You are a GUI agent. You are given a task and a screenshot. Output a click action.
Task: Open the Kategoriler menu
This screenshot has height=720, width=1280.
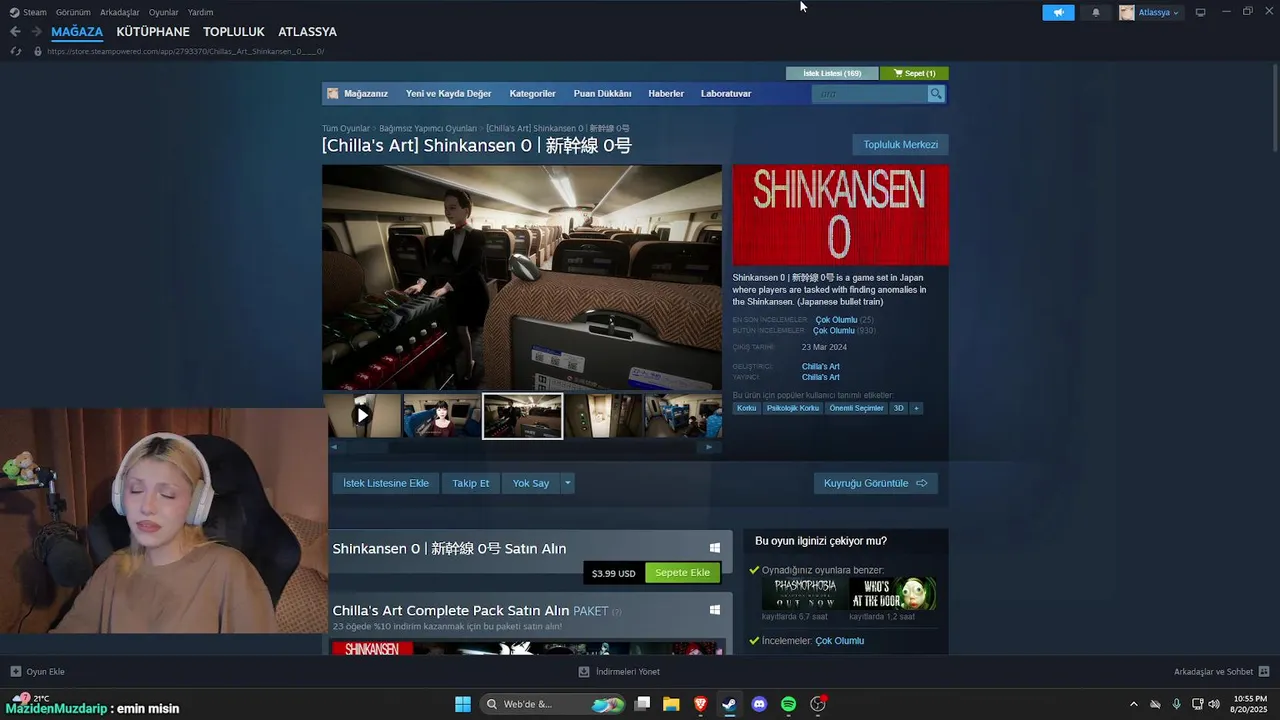532,93
